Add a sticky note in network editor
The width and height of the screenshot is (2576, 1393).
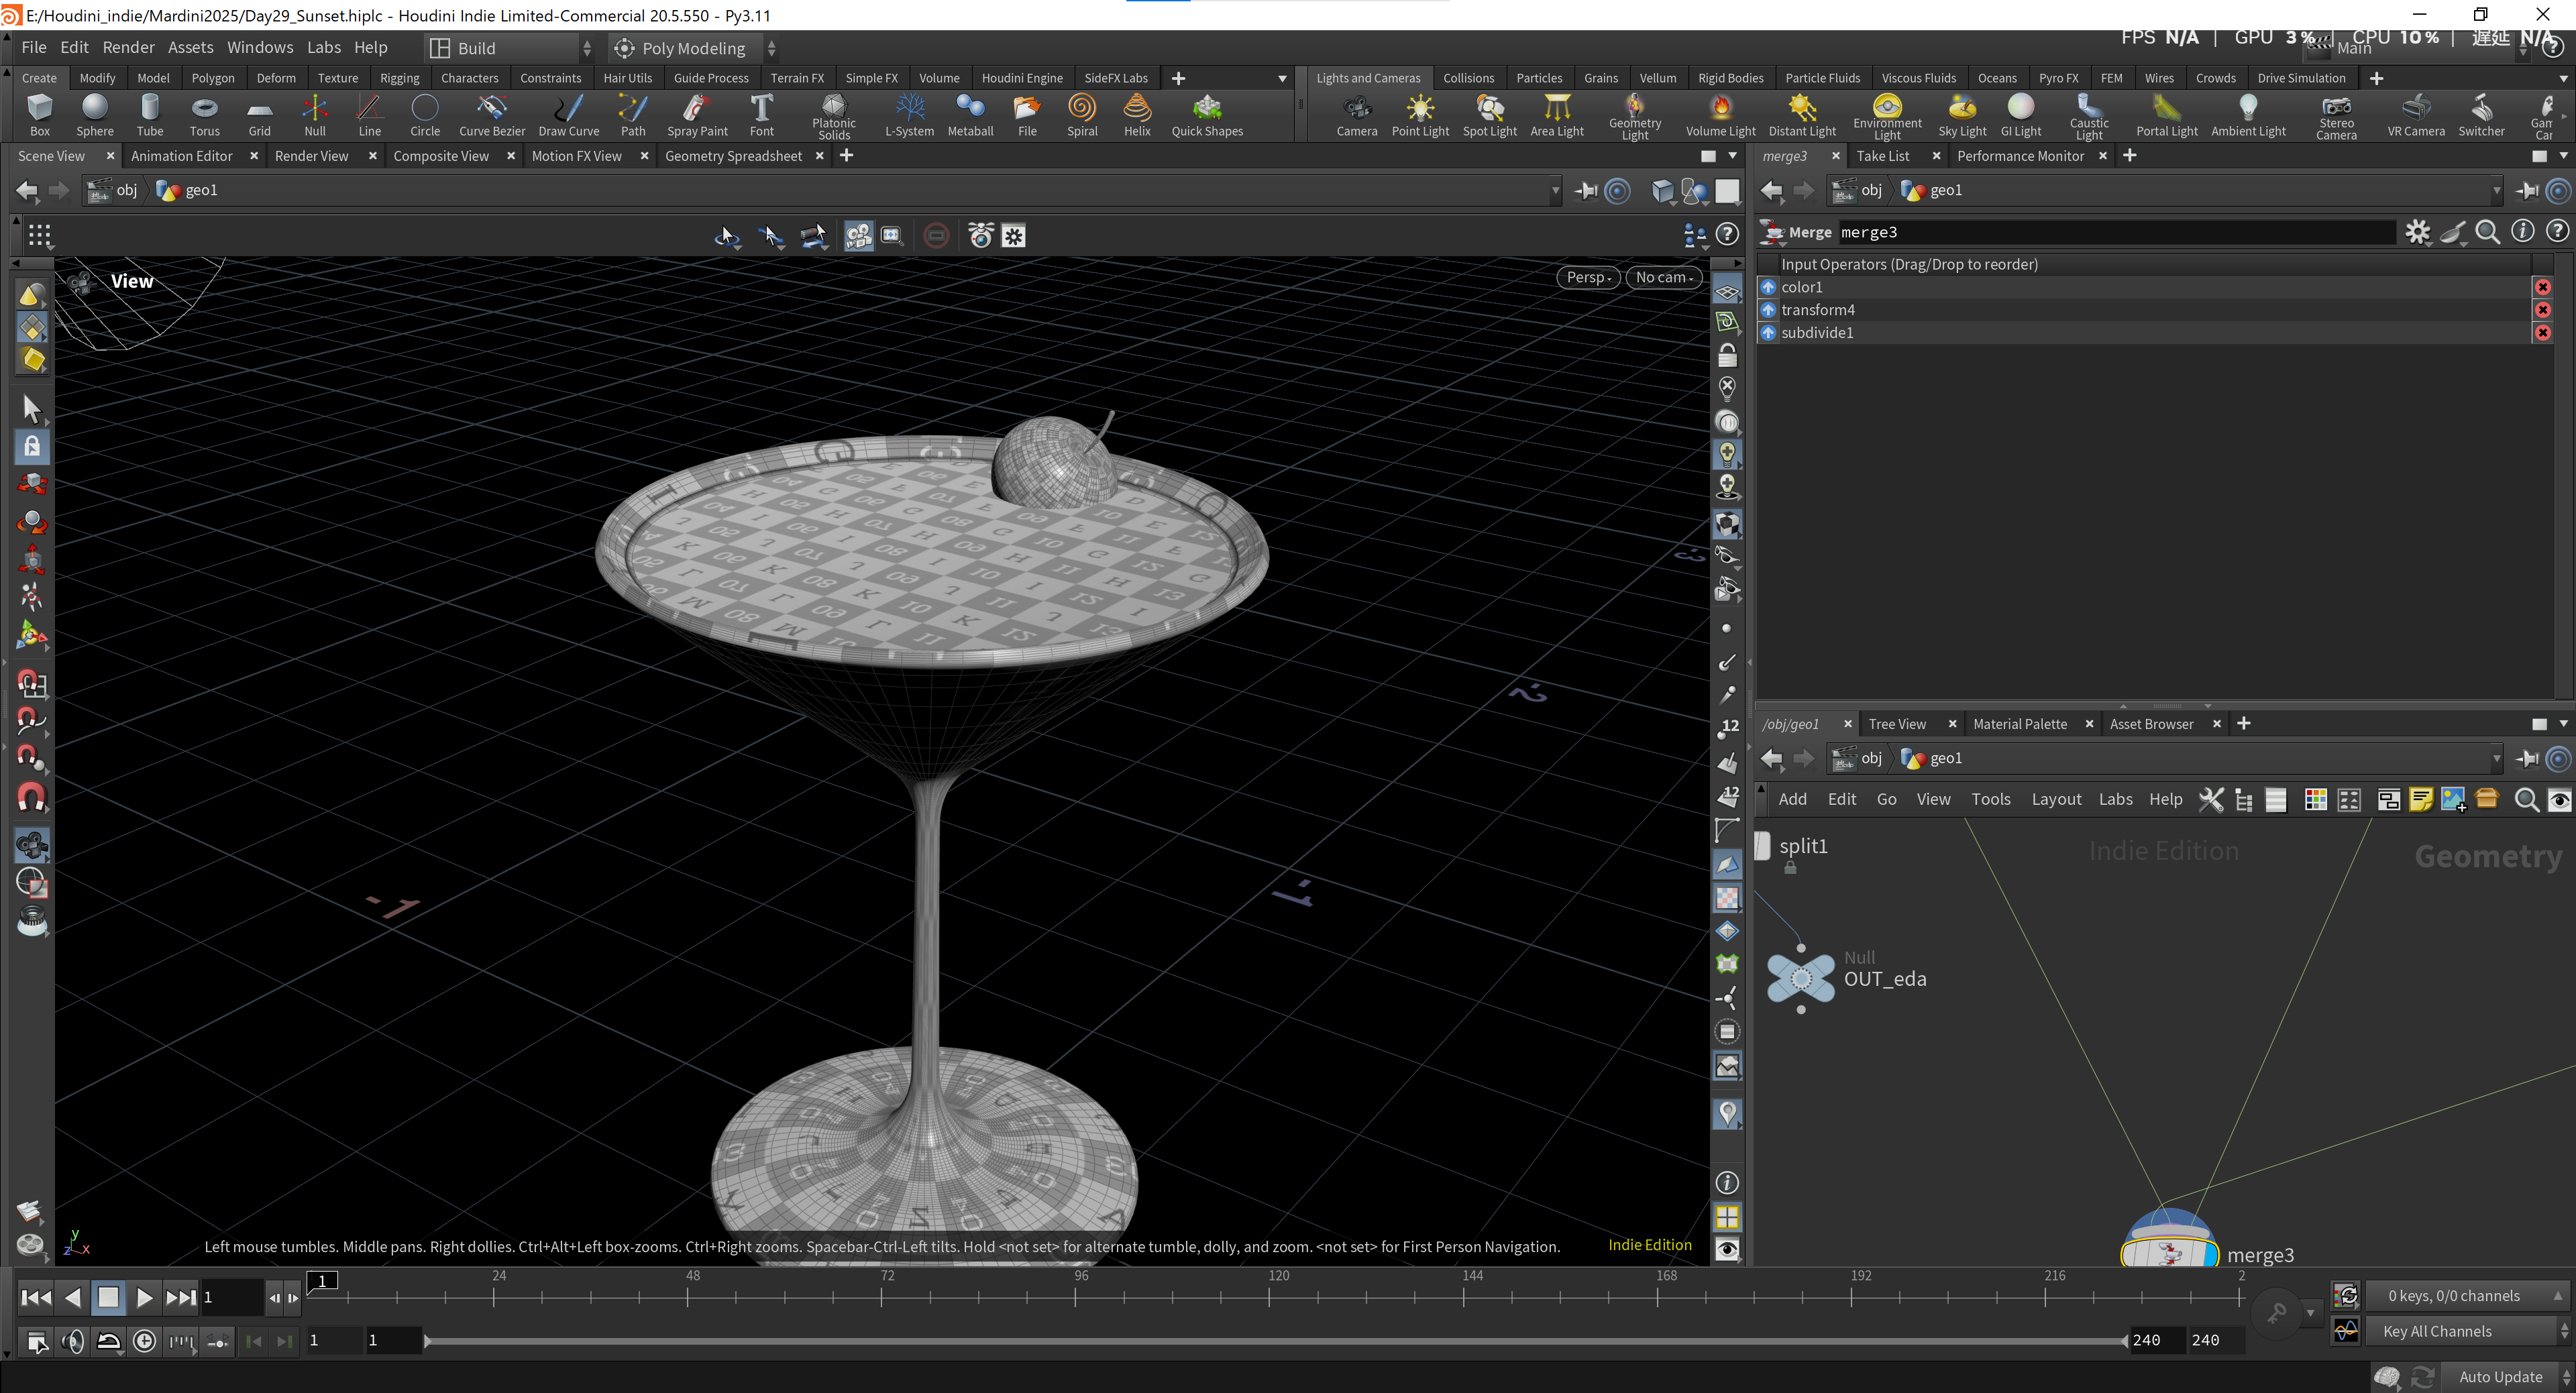[2421, 799]
